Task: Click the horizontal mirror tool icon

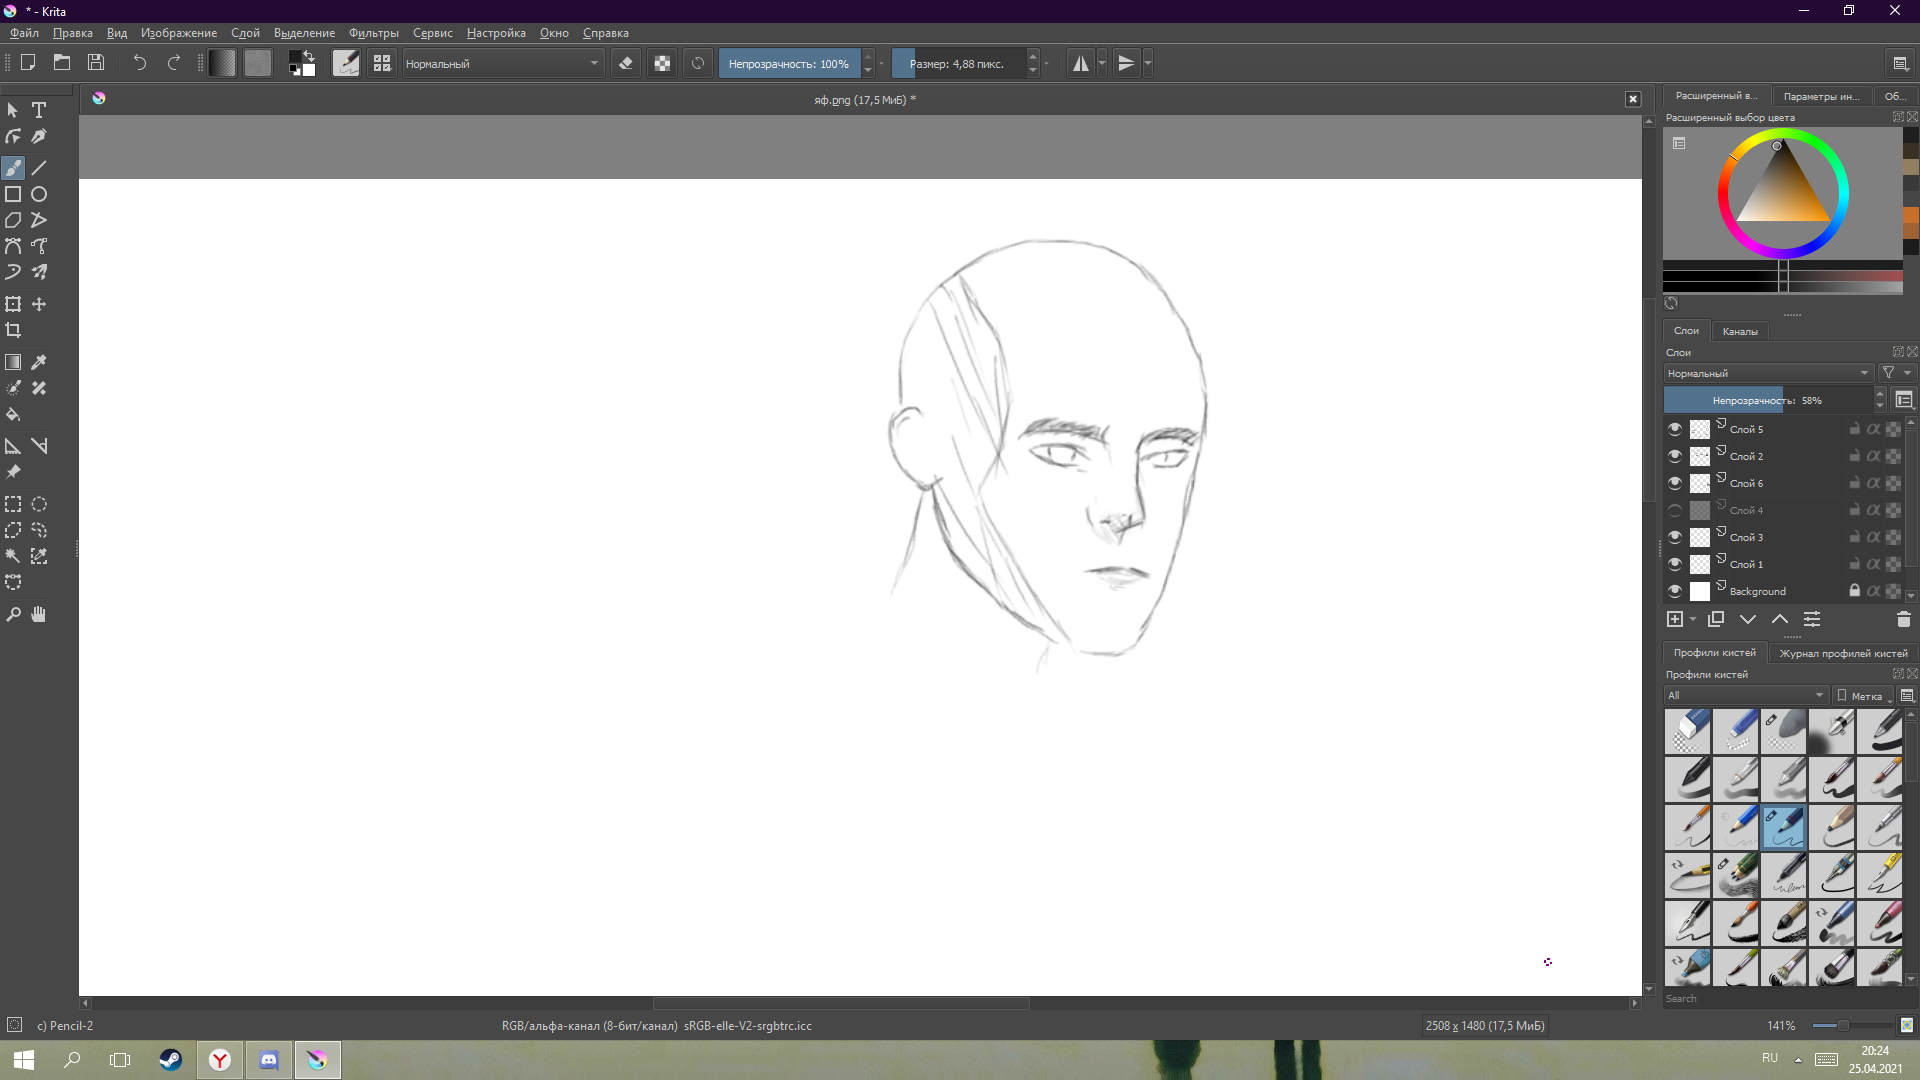Action: pyautogui.click(x=1080, y=64)
